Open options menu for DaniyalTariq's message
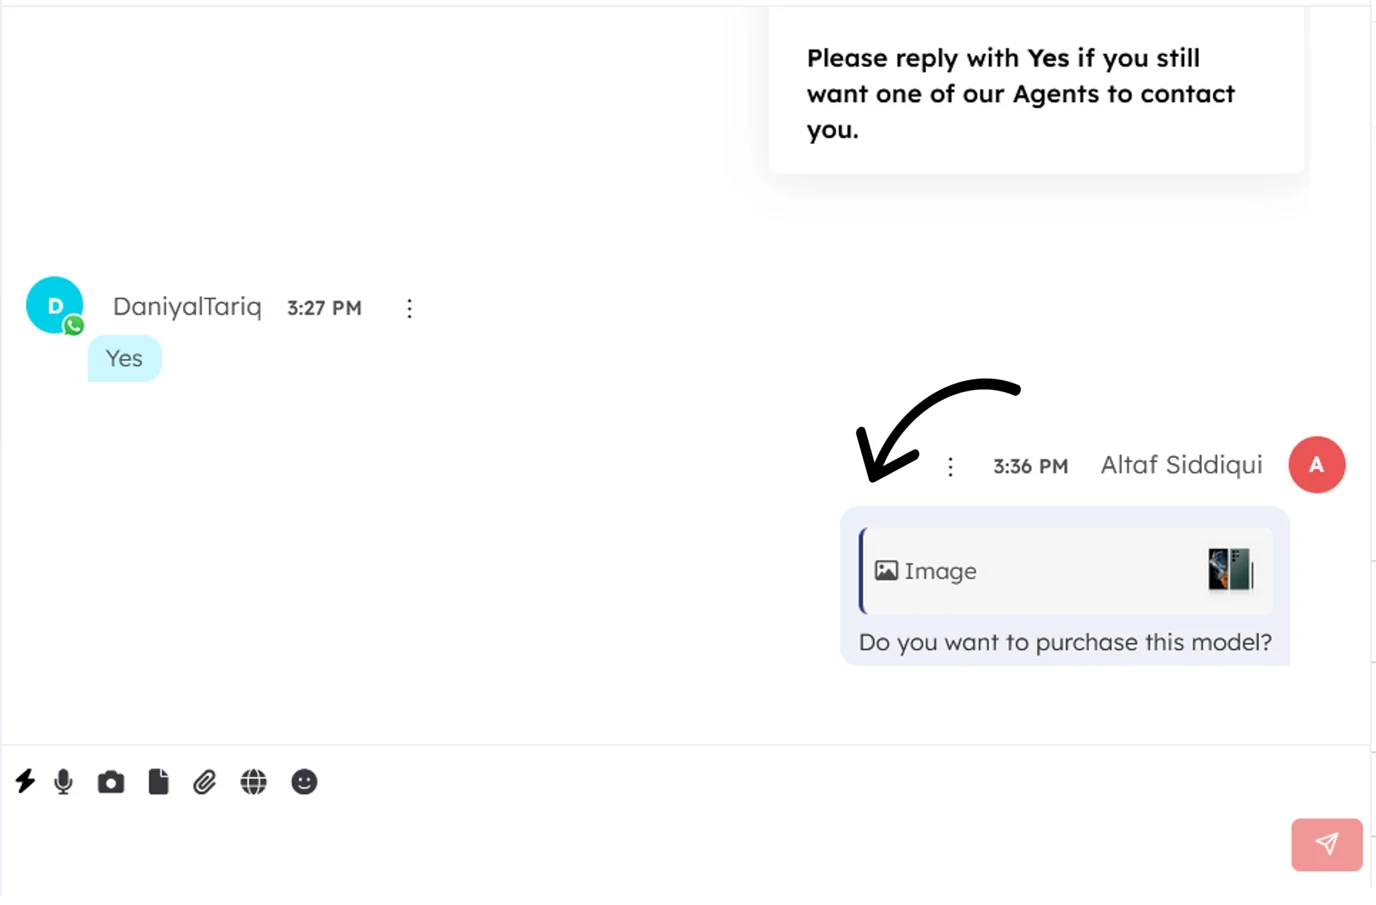This screenshot has height=905, width=1376. [x=409, y=308]
